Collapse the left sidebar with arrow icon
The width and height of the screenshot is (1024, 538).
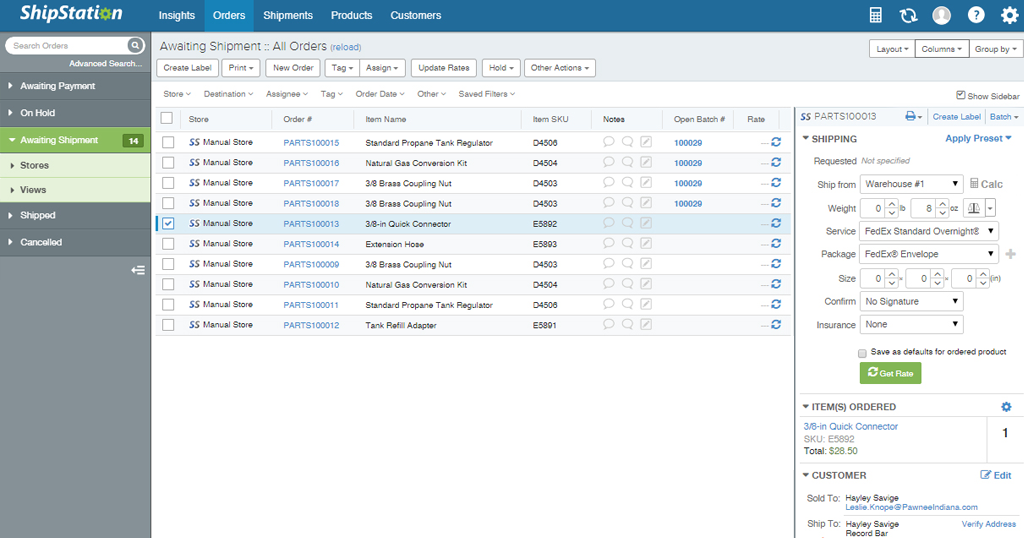coord(138,270)
